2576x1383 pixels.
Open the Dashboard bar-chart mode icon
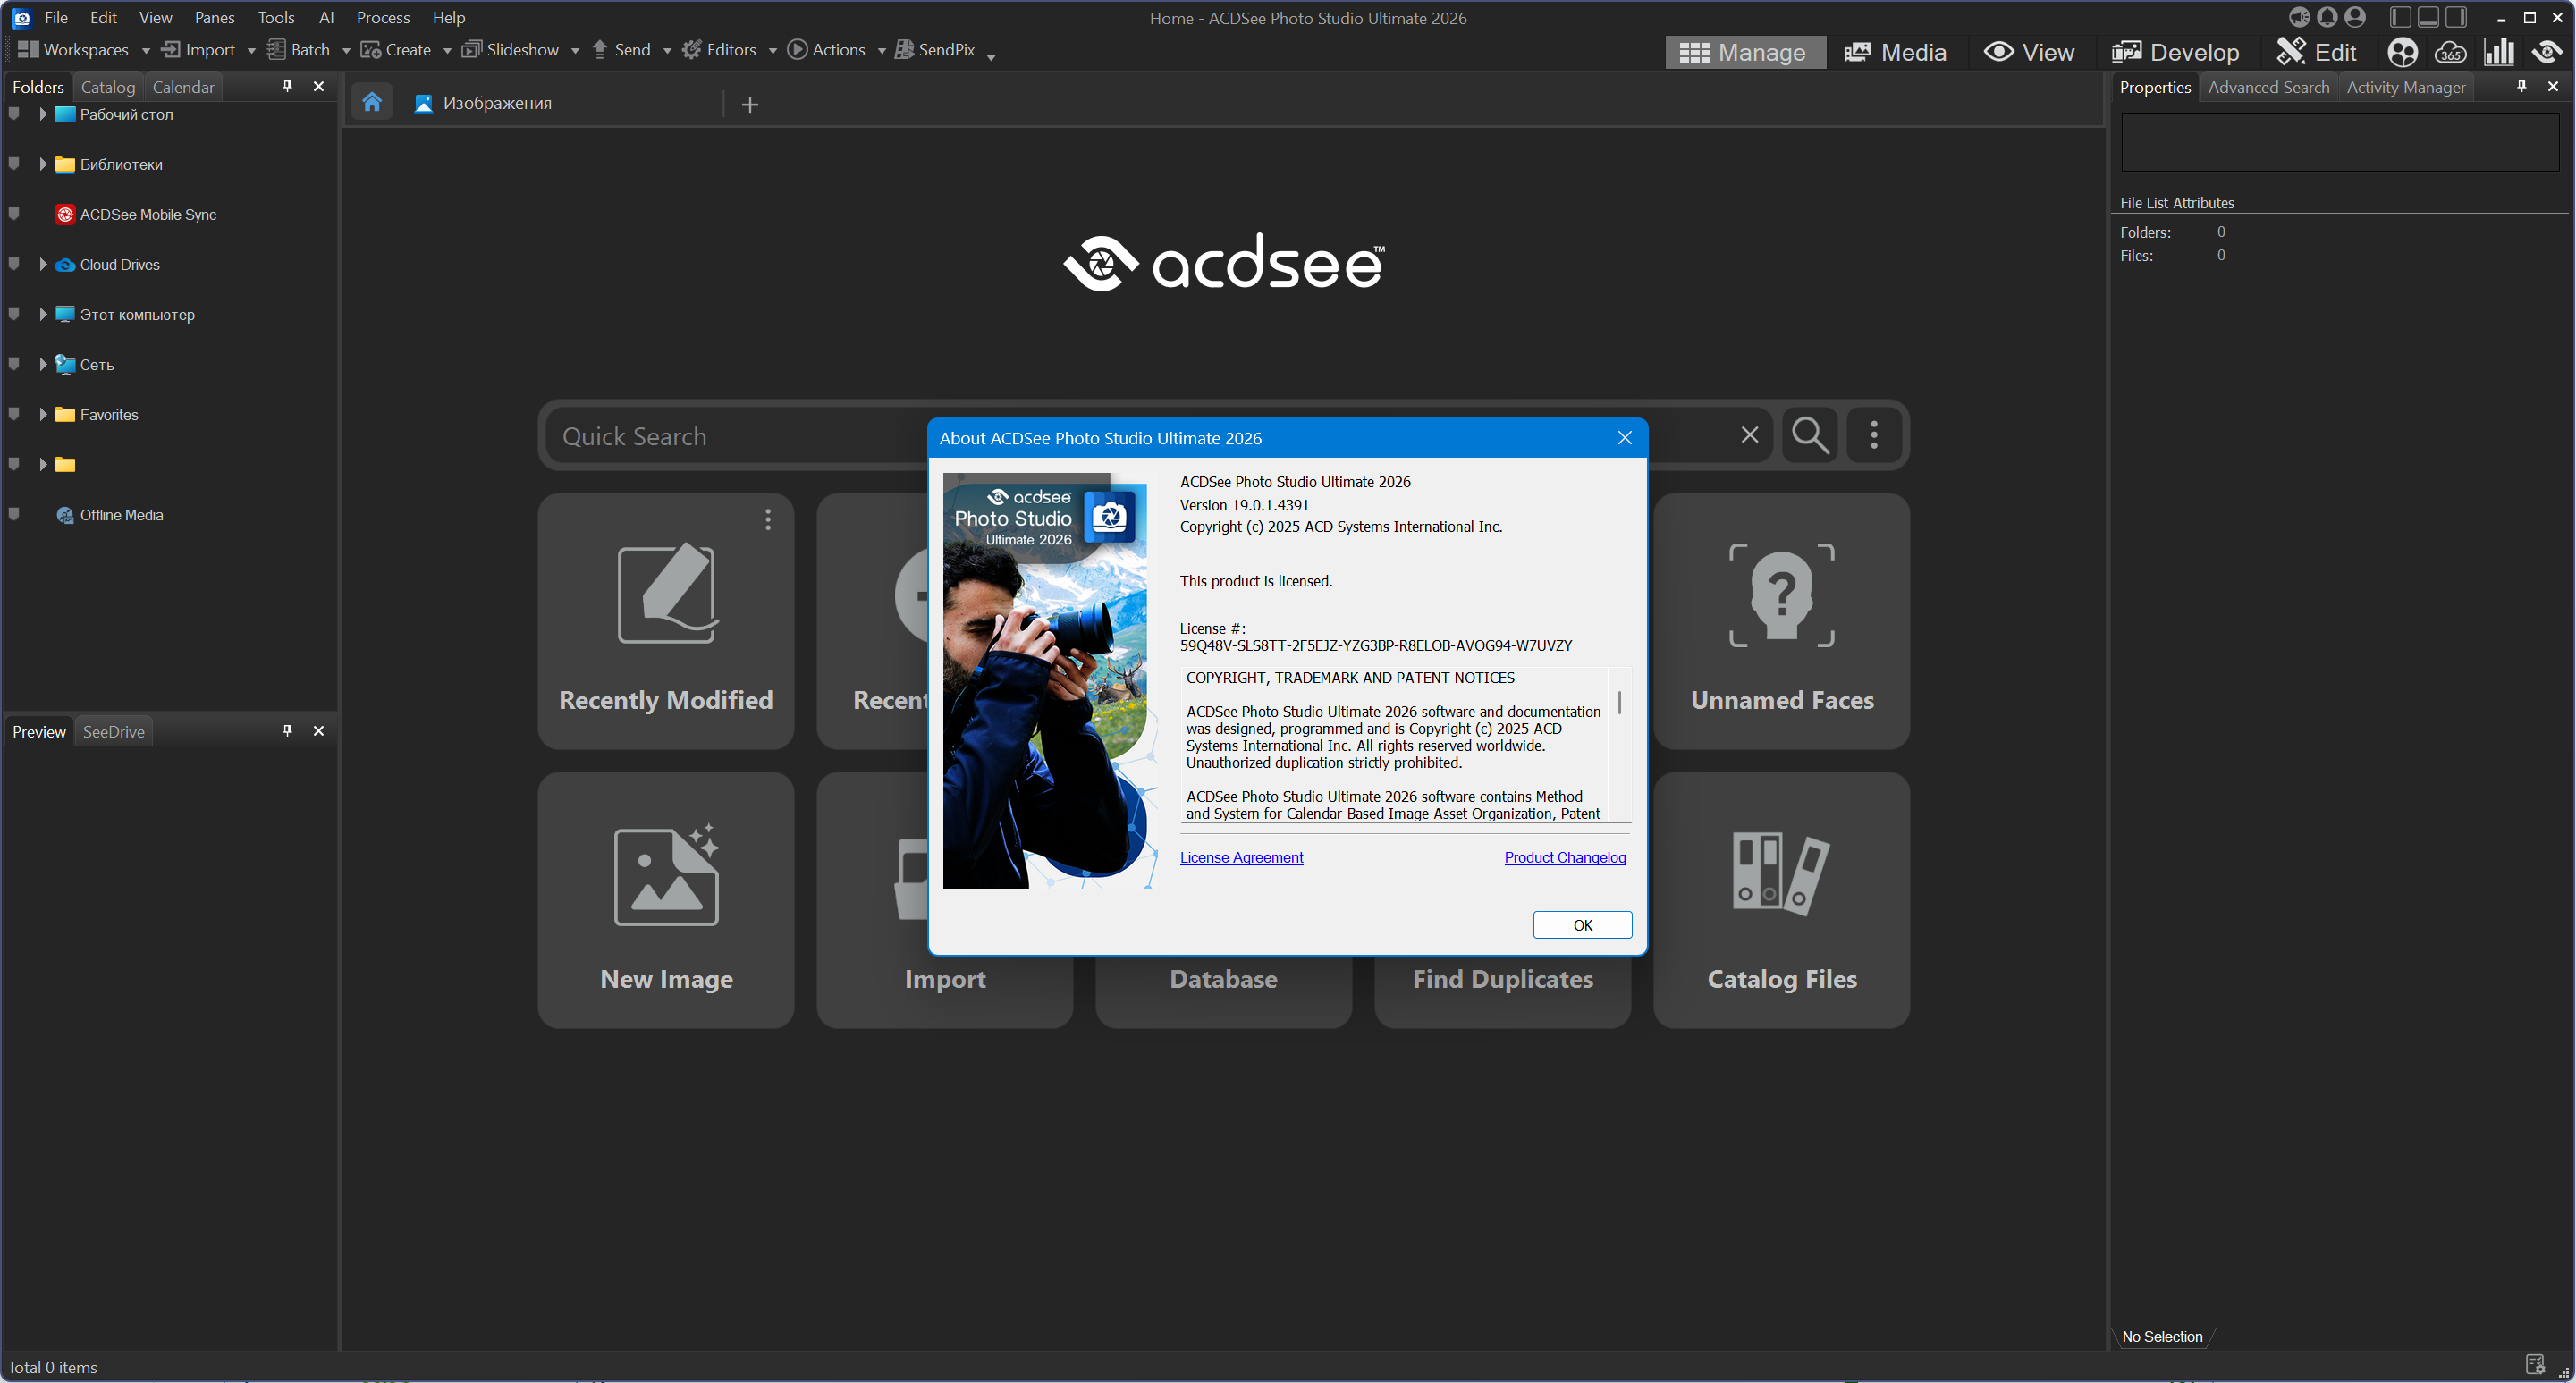click(x=2499, y=52)
